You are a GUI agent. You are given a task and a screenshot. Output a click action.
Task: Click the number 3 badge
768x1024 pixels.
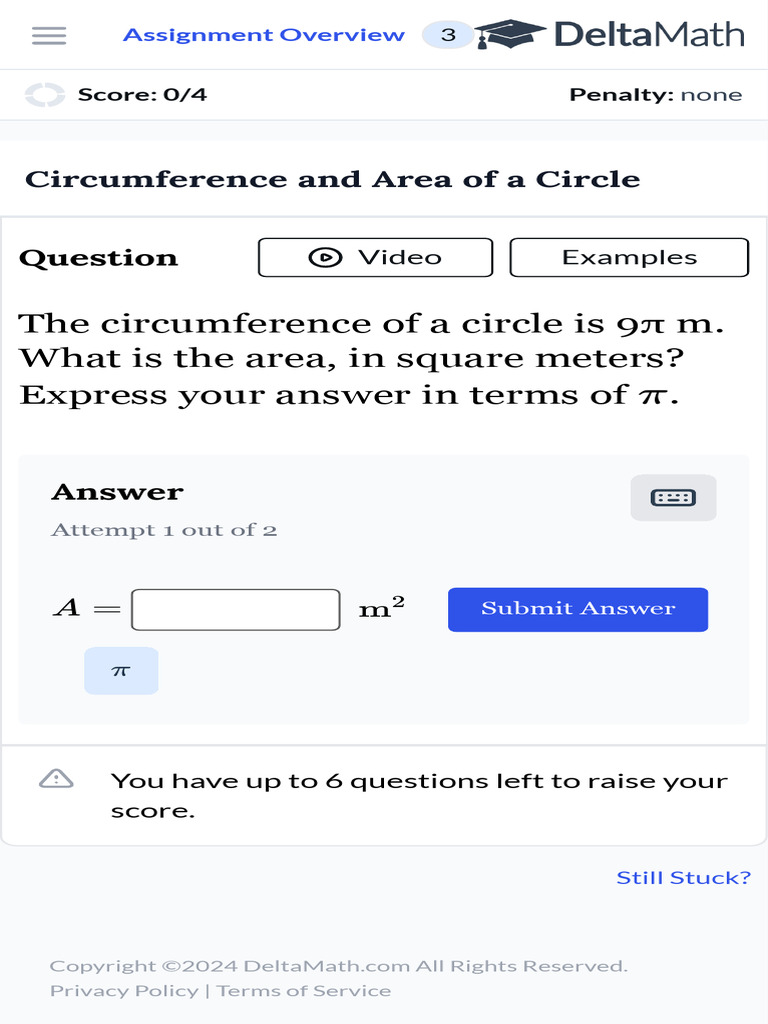(x=449, y=35)
